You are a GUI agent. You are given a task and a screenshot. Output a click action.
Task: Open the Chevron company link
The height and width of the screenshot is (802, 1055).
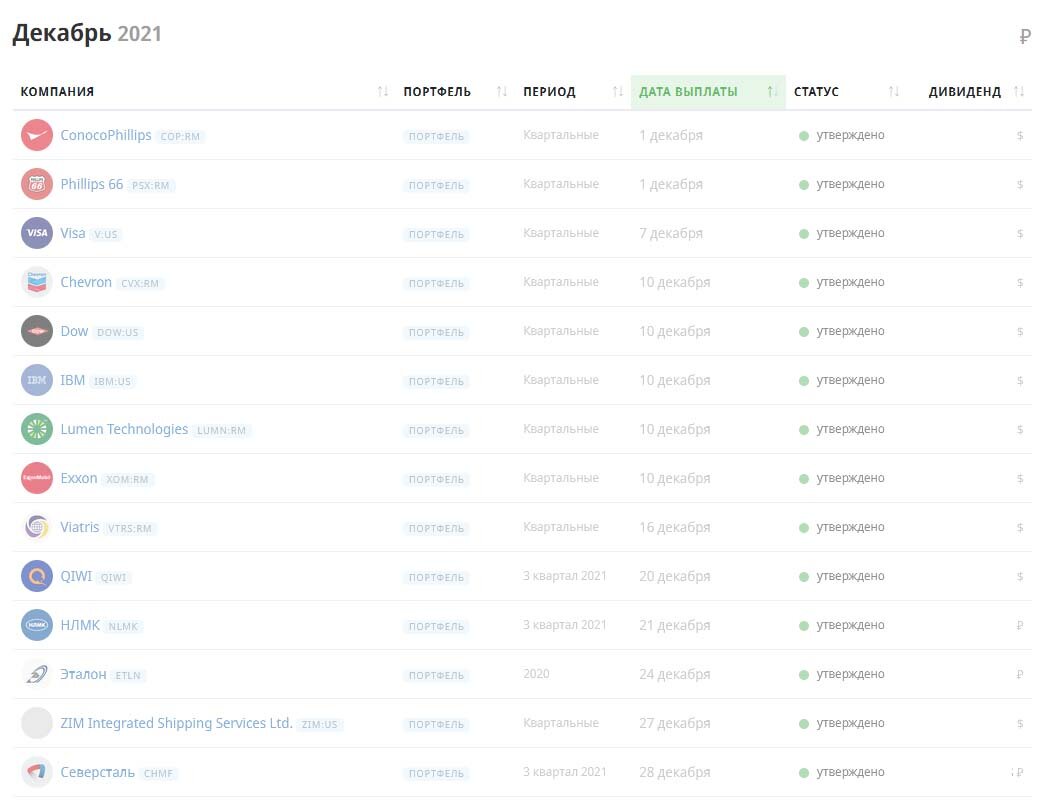point(86,282)
